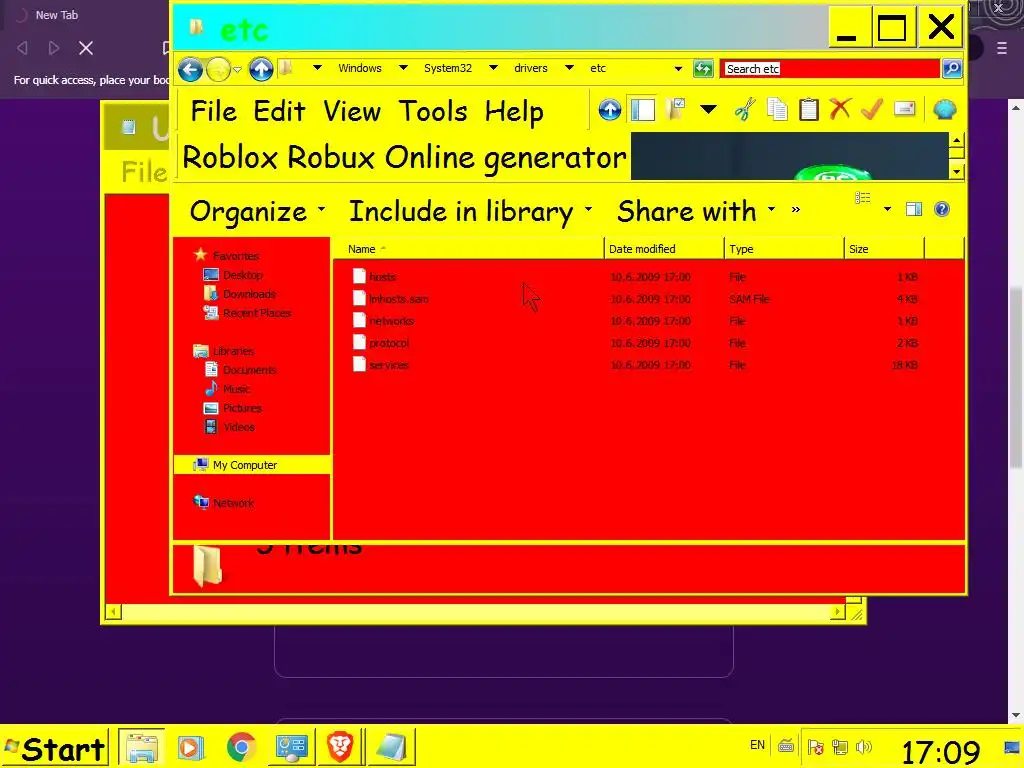Open the address bar history dropdown
This screenshot has width=1024, height=768.
(679, 69)
